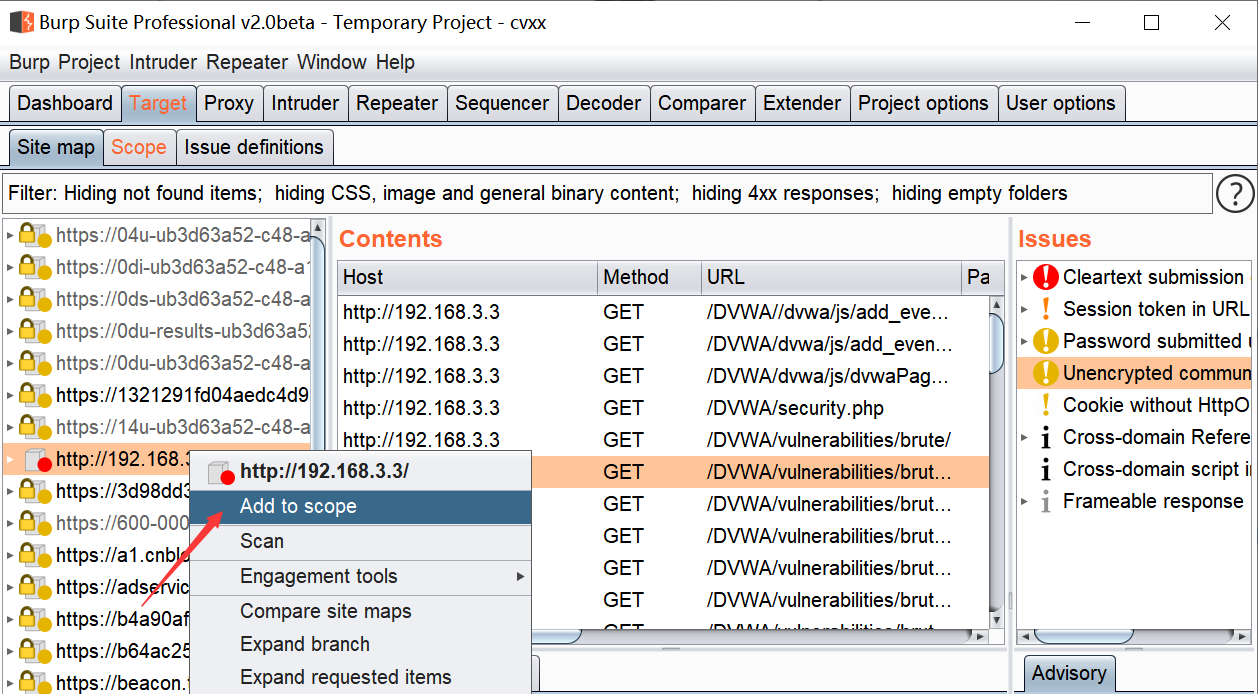Open the Scope sub-tab
This screenshot has width=1258, height=694.
[139, 147]
